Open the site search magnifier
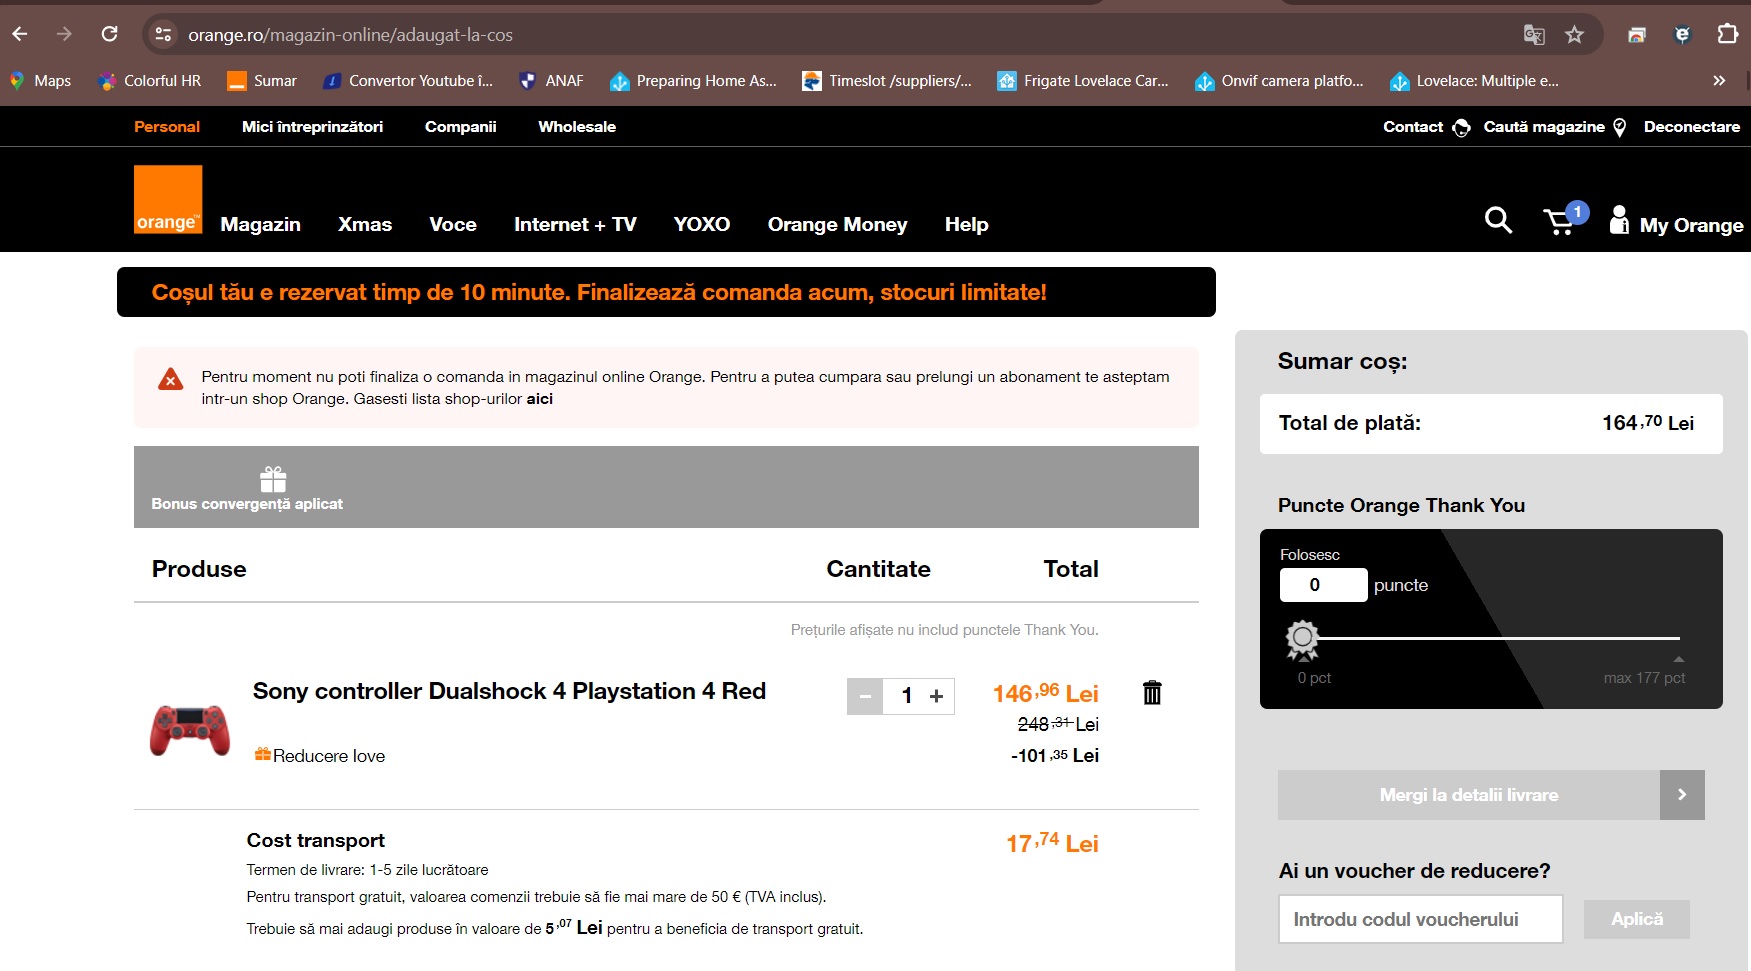Image resolution: width=1751 pixels, height=971 pixels. 1497,220
